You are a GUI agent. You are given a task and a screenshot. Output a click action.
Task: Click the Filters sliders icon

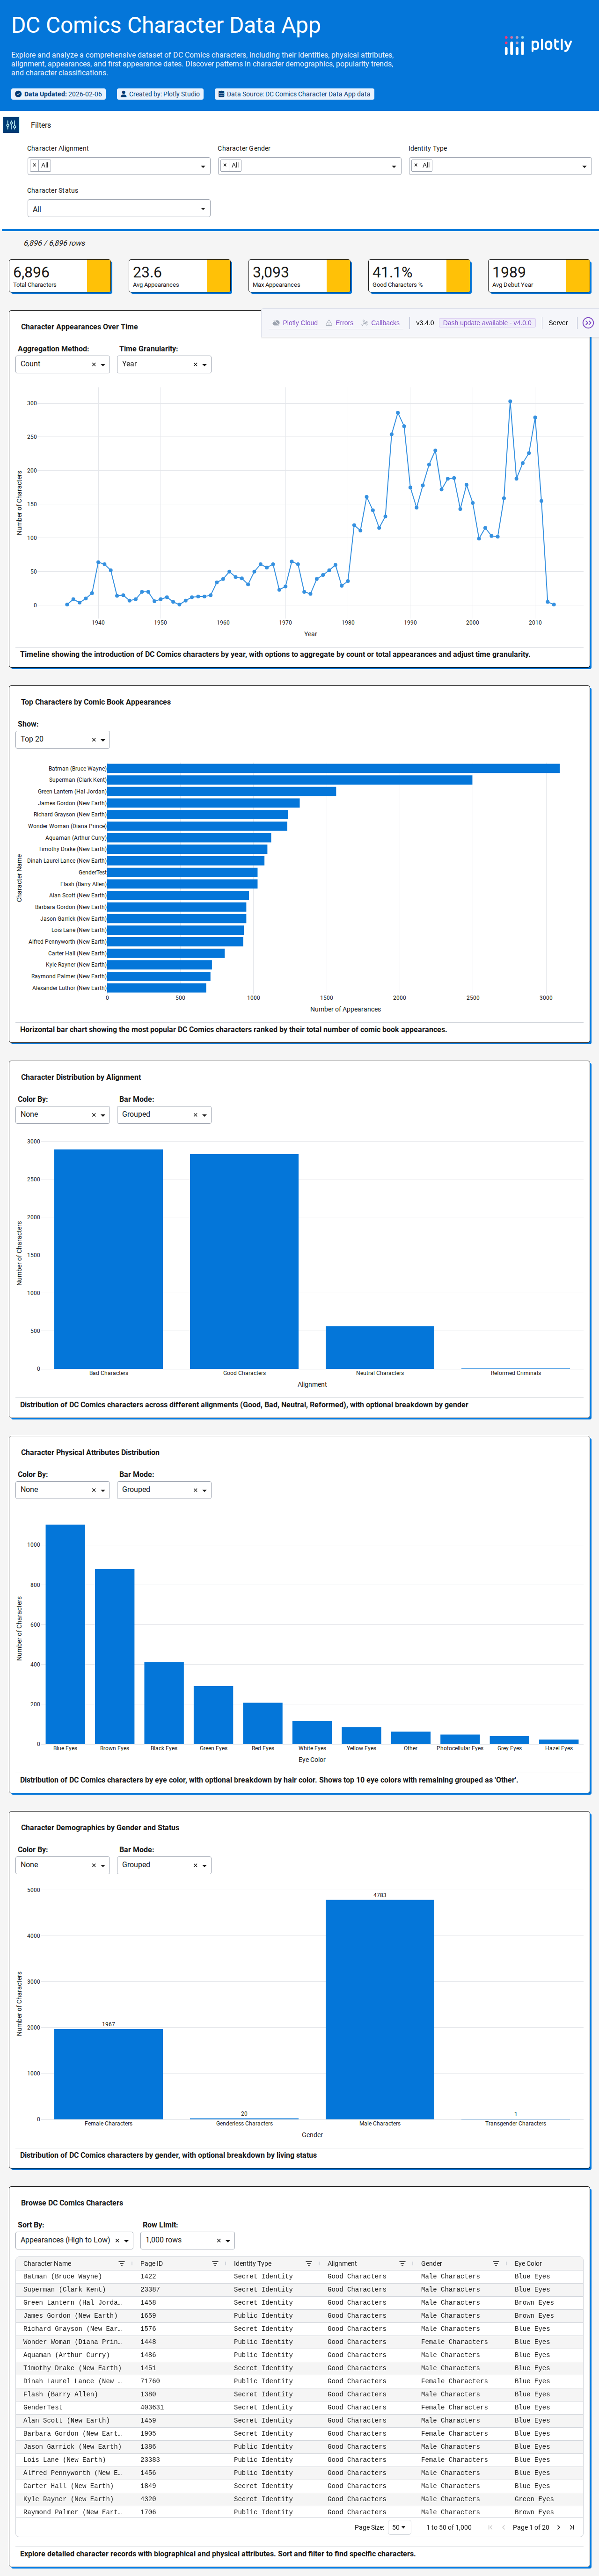pyautogui.click(x=11, y=125)
